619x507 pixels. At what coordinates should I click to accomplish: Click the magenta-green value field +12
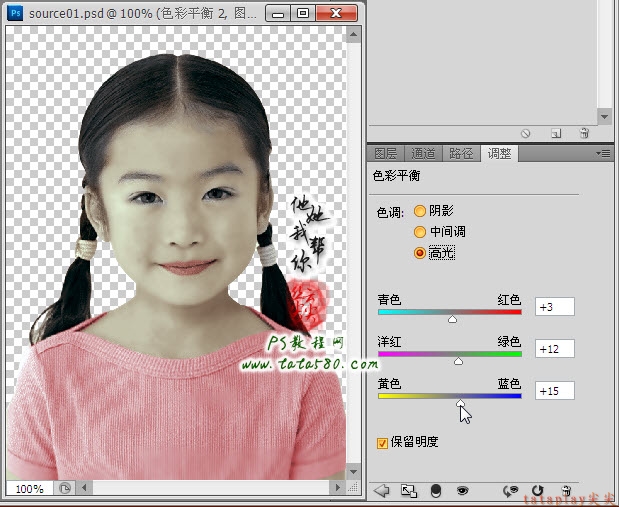pos(555,349)
